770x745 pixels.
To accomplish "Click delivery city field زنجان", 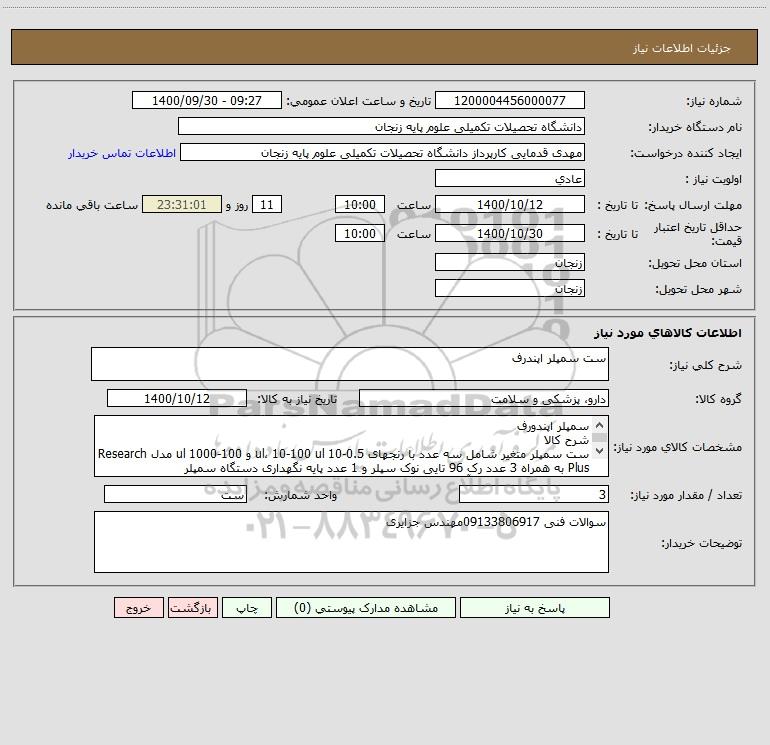I will point(510,288).
